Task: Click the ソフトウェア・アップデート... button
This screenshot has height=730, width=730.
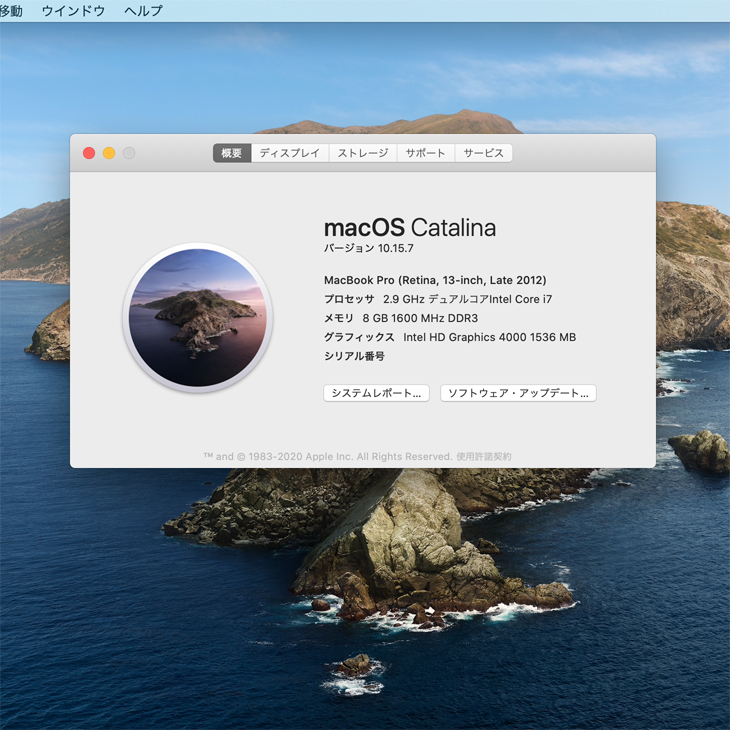Action: tap(518, 394)
